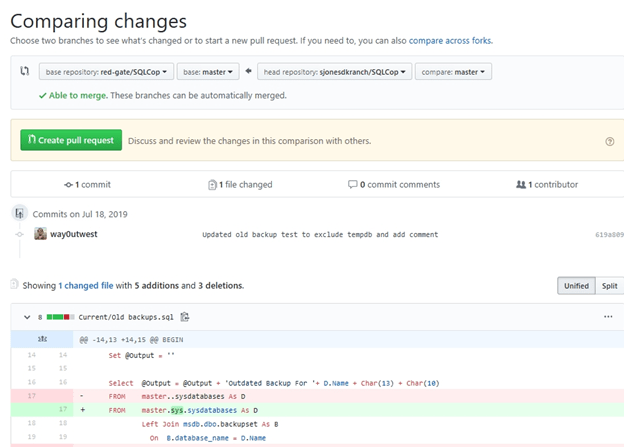Select the 1 commit tab

coord(87,185)
